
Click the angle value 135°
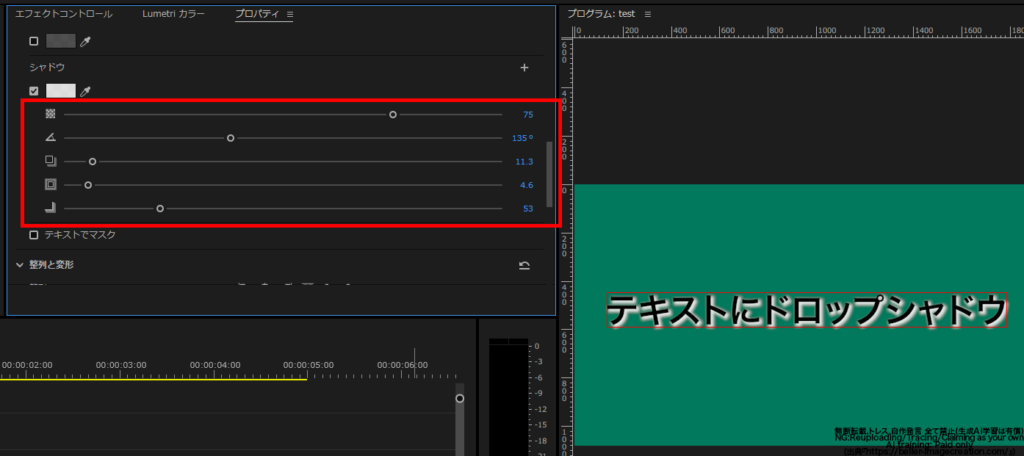tap(522, 138)
